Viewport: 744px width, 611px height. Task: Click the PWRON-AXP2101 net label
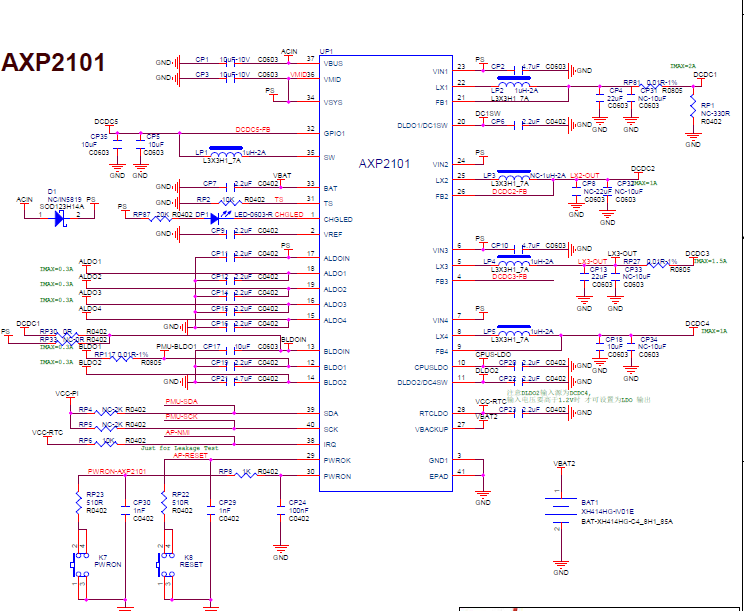(117, 472)
